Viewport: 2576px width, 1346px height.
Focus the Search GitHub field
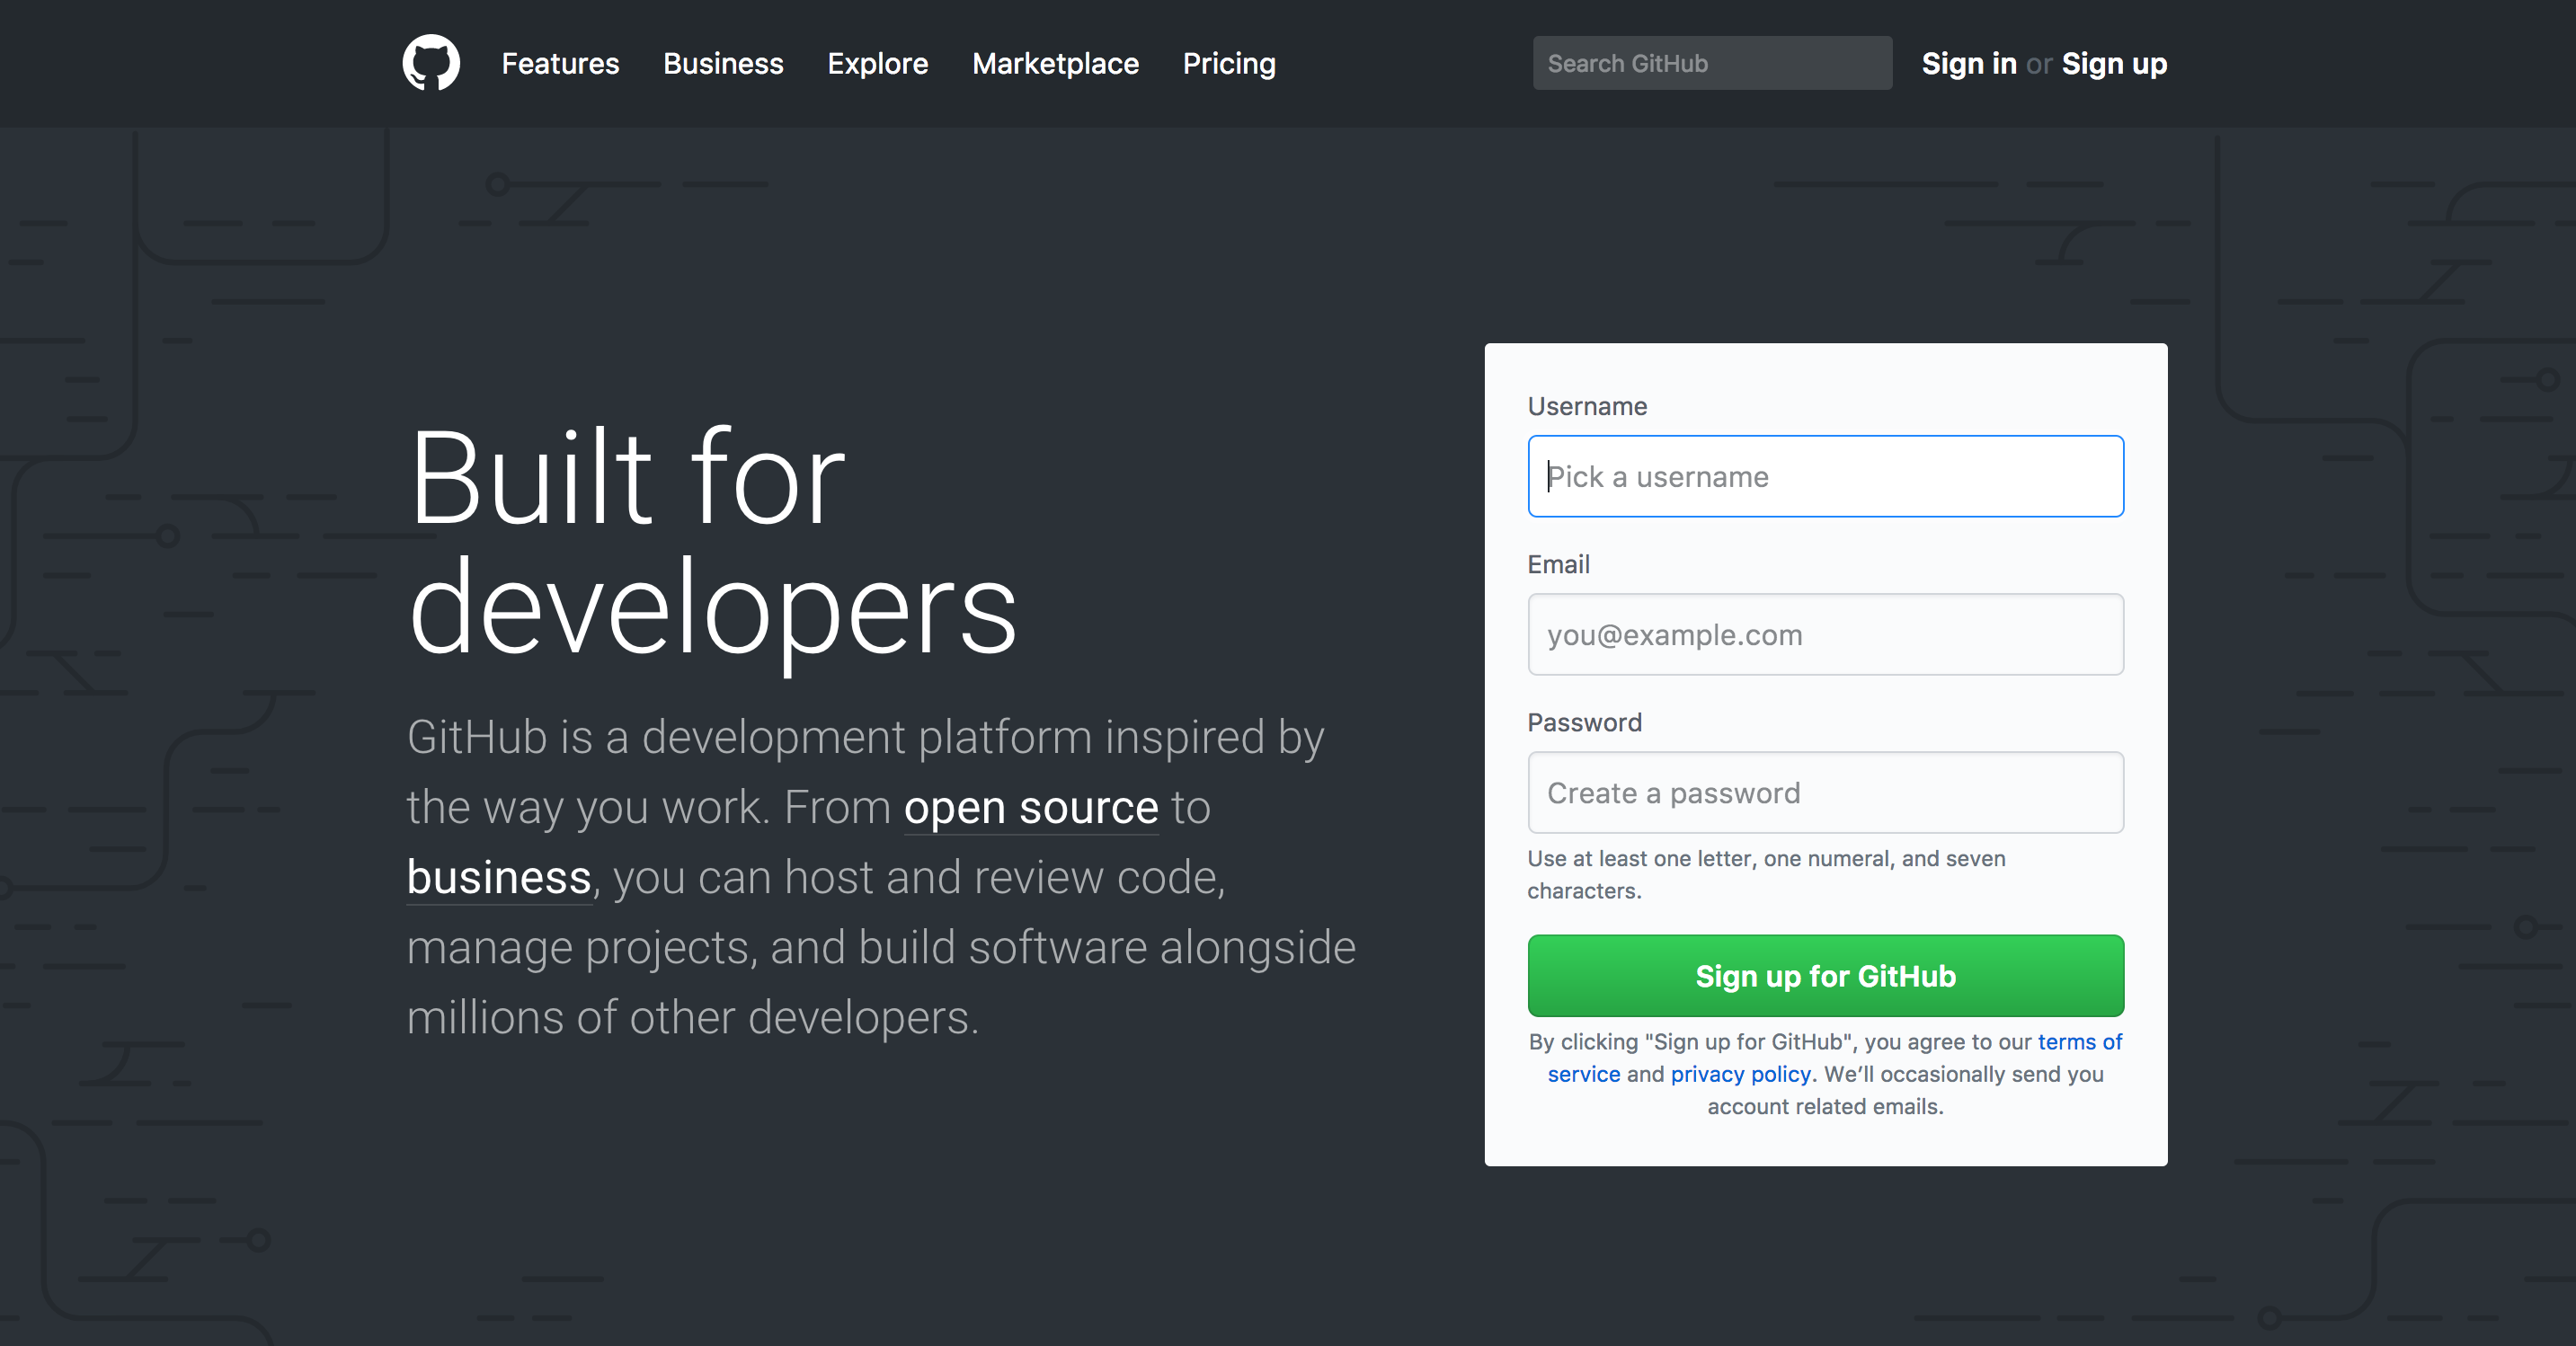tap(1712, 63)
